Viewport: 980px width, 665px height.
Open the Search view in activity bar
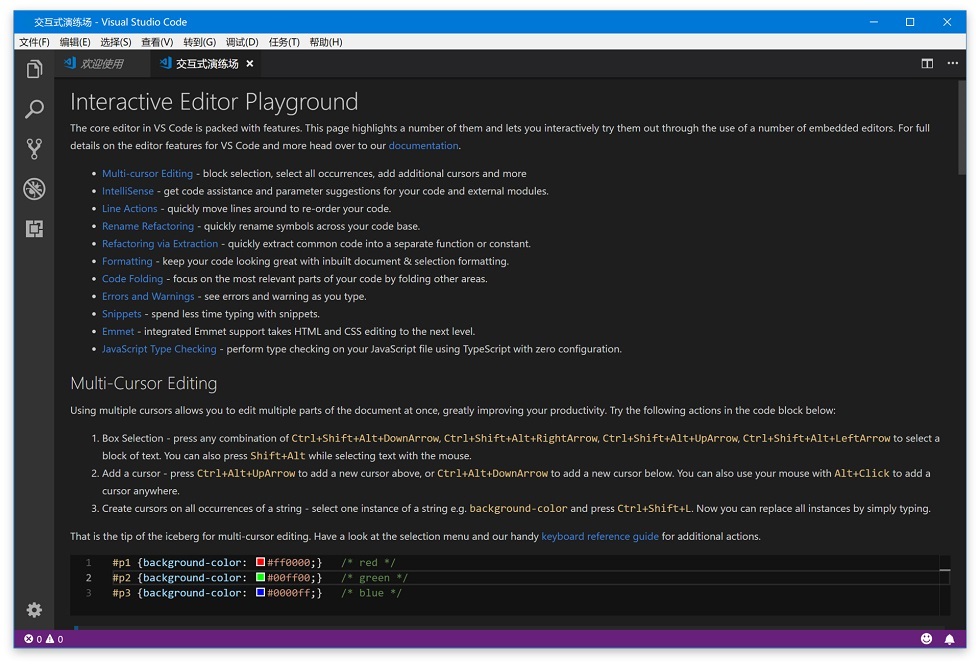pyautogui.click(x=34, y=109)
